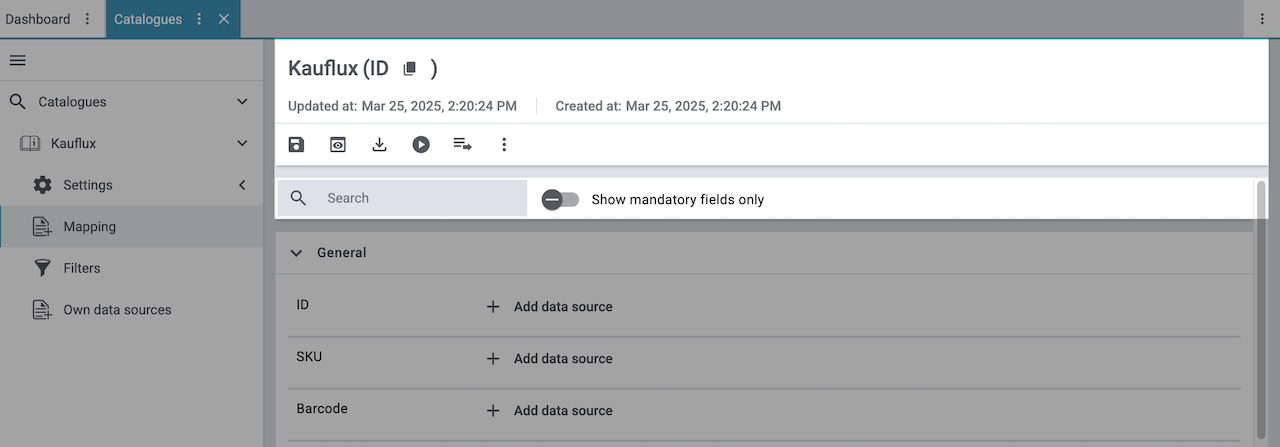Close the Catalogues tab
The height and width of the screenshot is (447, 1280).
(x=224, y=19)
